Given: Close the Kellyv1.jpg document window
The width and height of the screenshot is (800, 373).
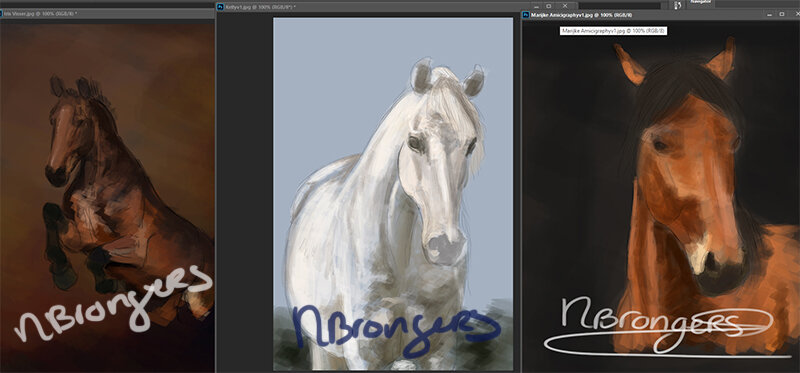Looking at the screenshot, I should point(565,6).
